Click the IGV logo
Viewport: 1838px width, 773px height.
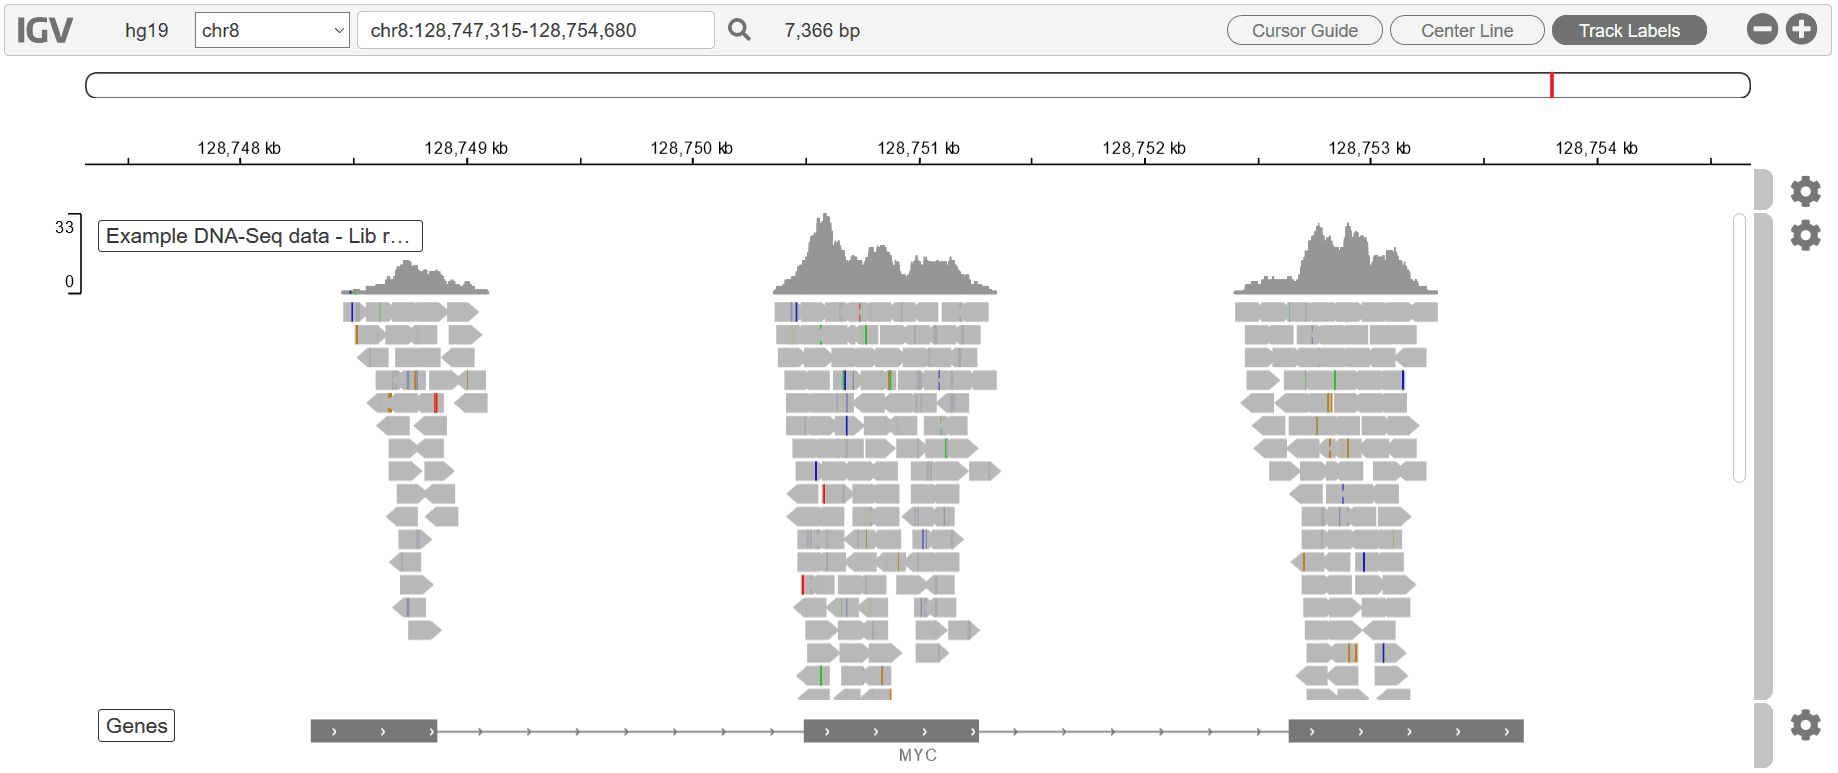tap(45, 30)
